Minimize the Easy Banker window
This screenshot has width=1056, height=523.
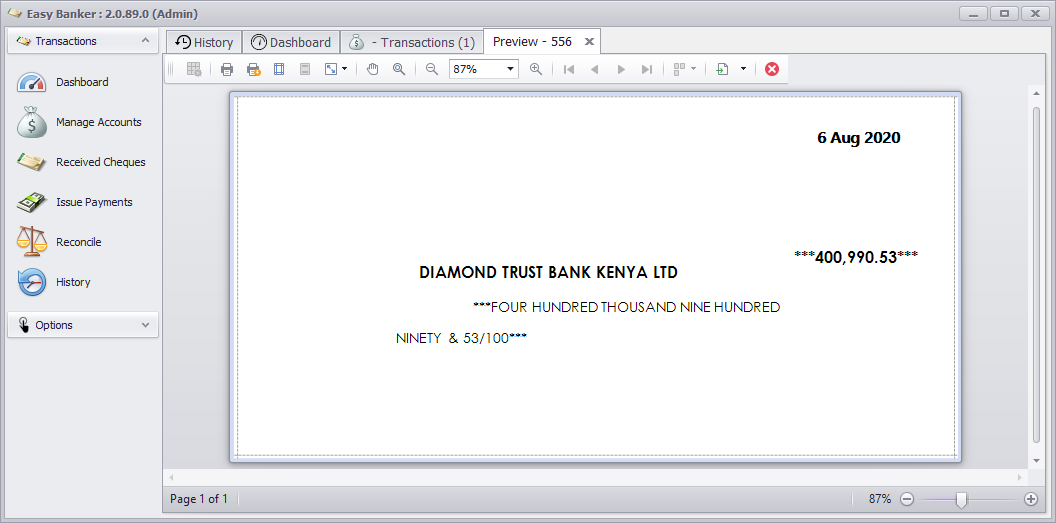pos(974,13)
